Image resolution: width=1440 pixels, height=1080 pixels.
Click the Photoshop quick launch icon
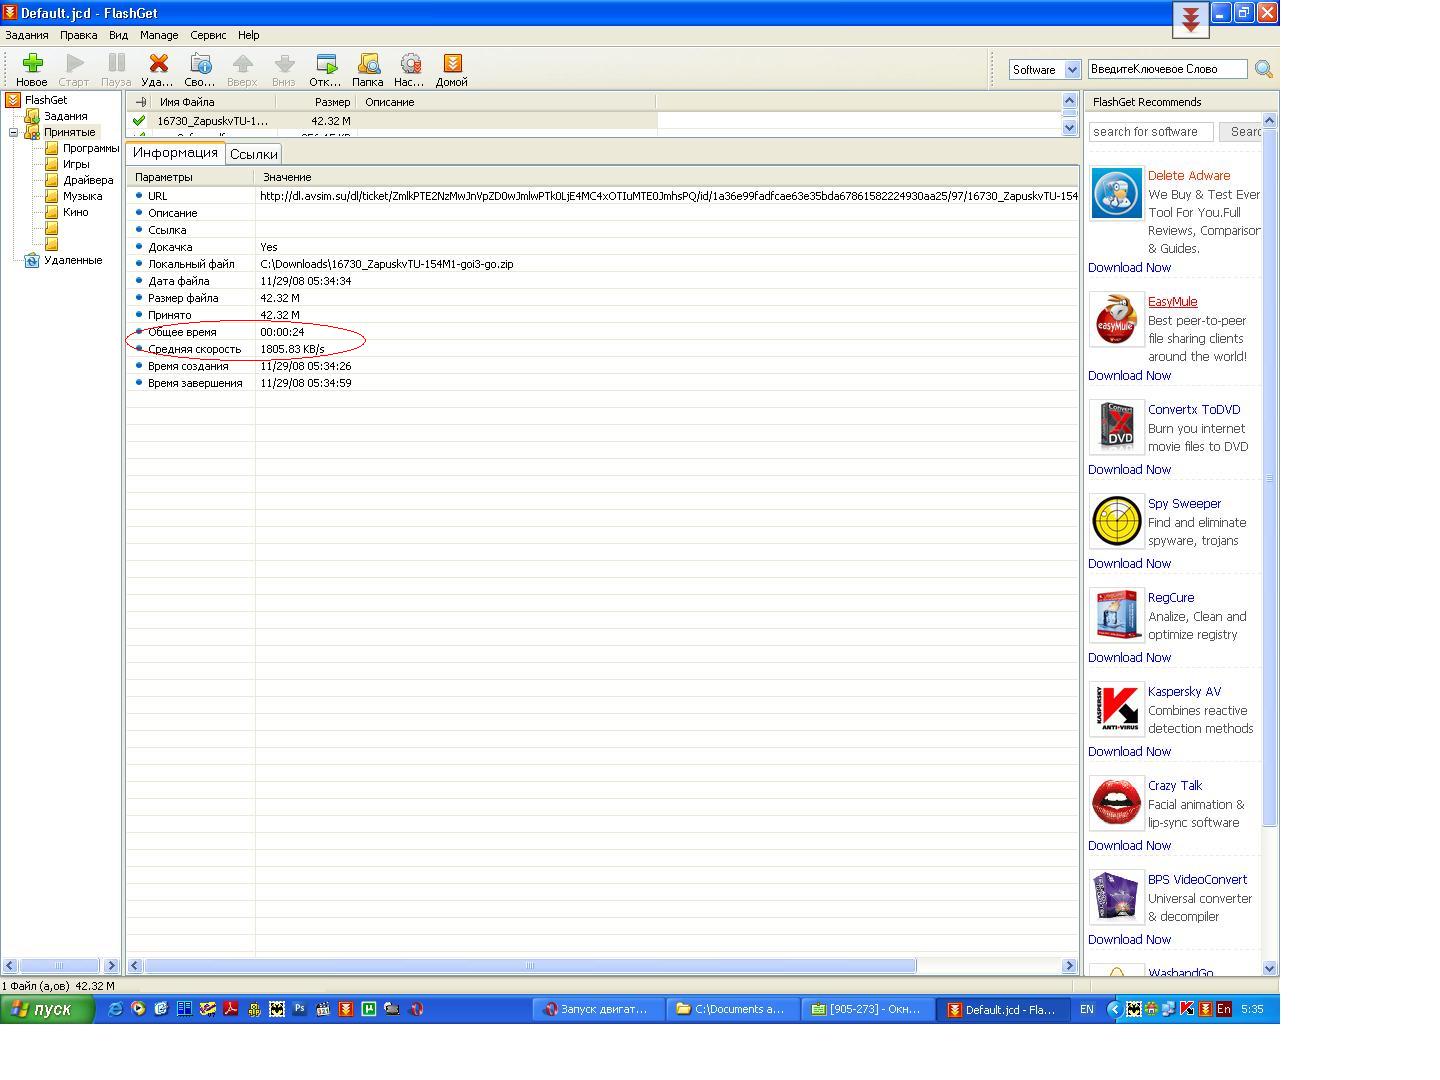[299, 1009]
